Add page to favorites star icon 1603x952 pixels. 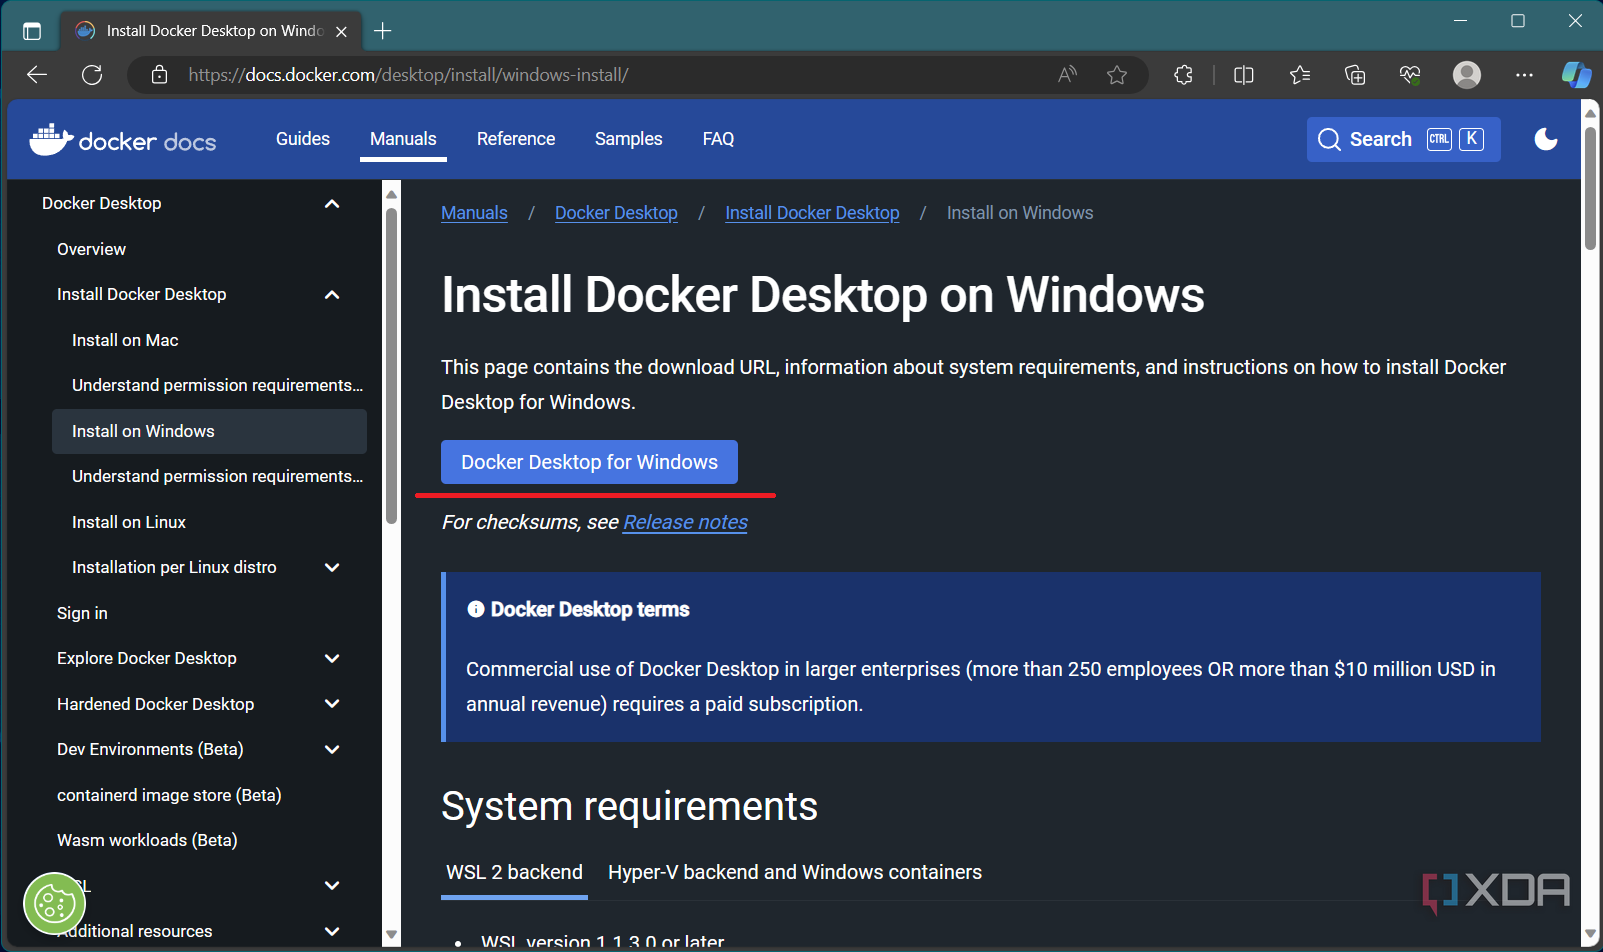1117,75
